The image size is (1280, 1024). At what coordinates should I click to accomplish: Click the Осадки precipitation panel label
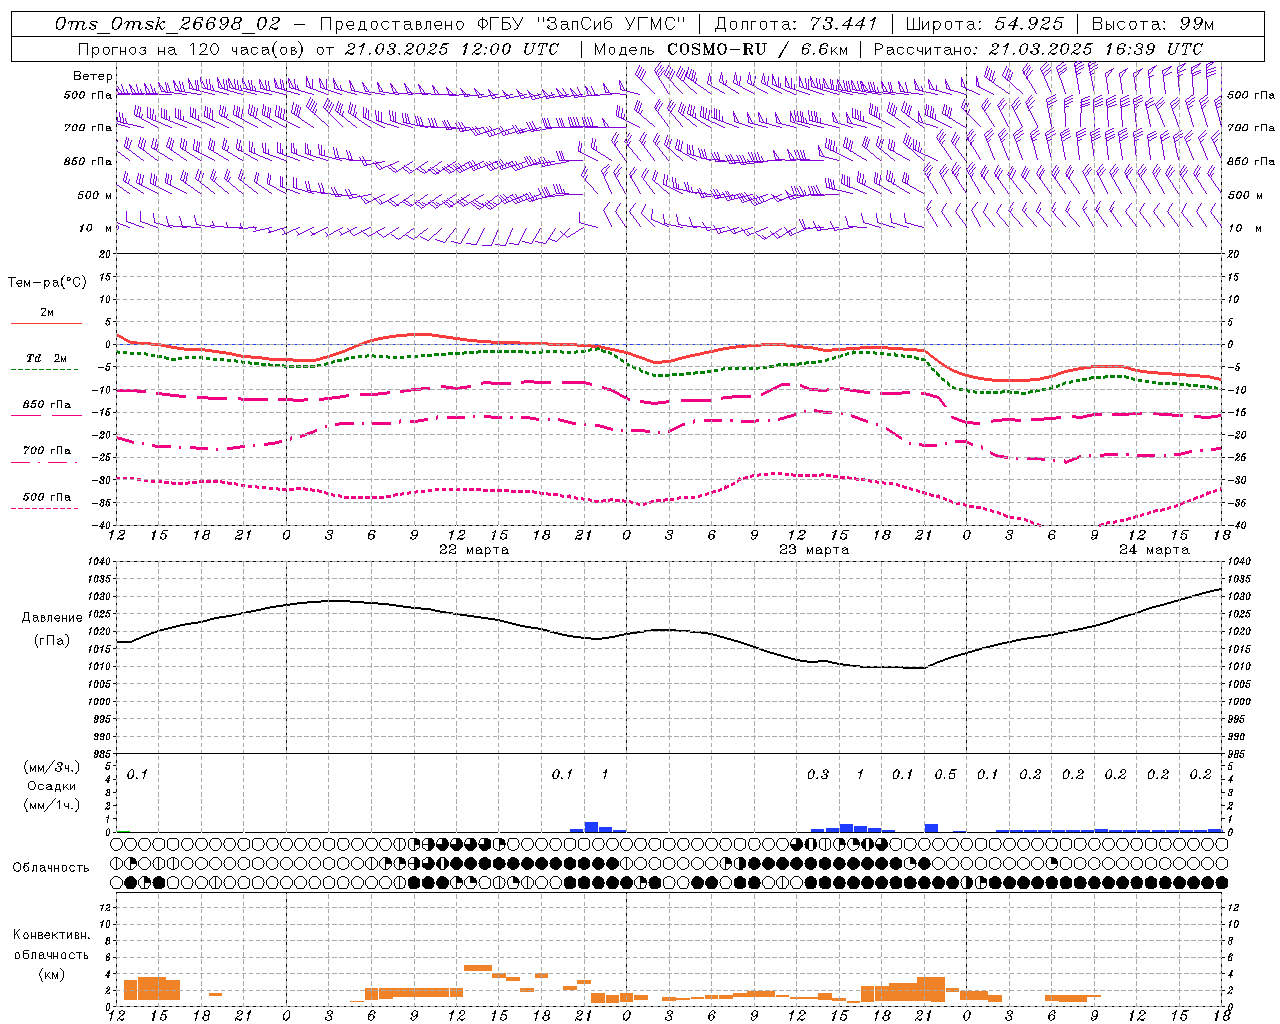pos(51,786)
